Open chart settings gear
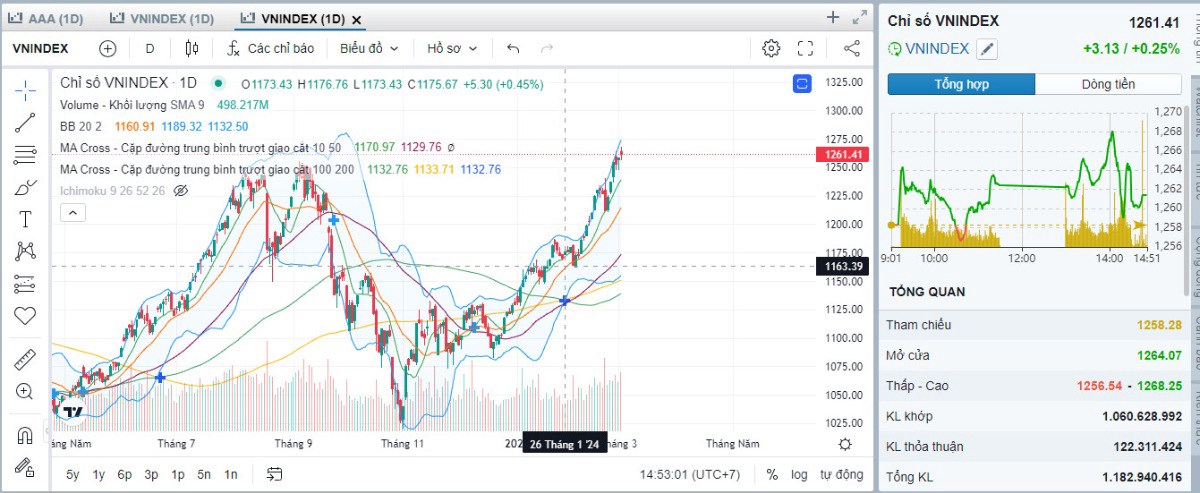 (x=771, y=48)
